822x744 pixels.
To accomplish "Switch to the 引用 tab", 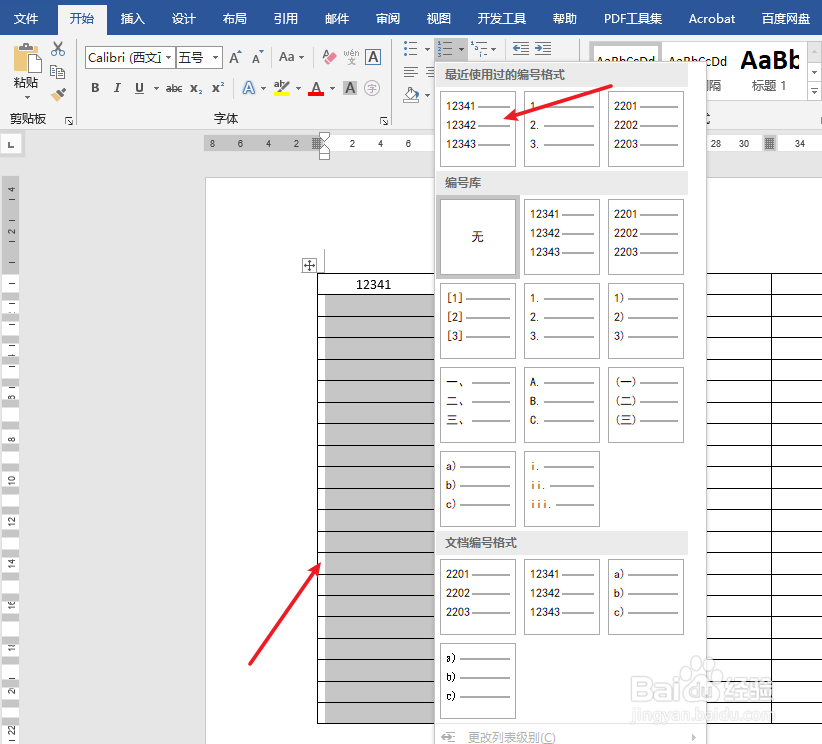I will coord(286,19).
